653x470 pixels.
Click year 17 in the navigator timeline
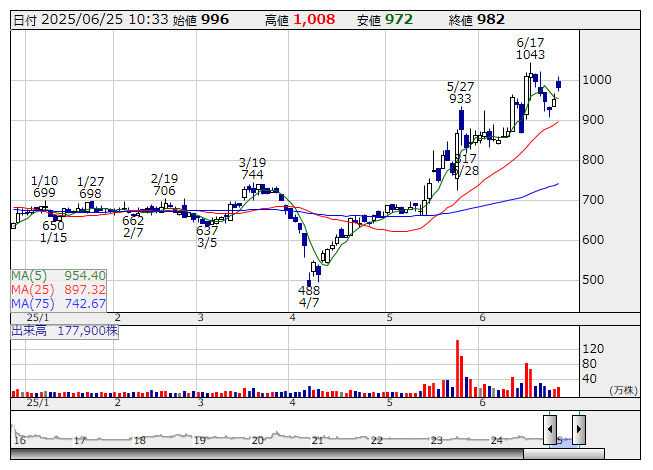click(80, 440)
